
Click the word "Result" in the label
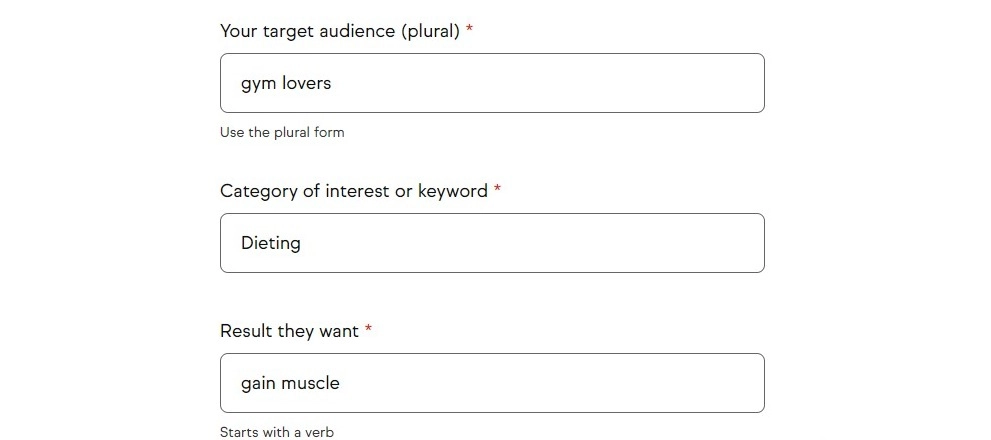(246, 331)
